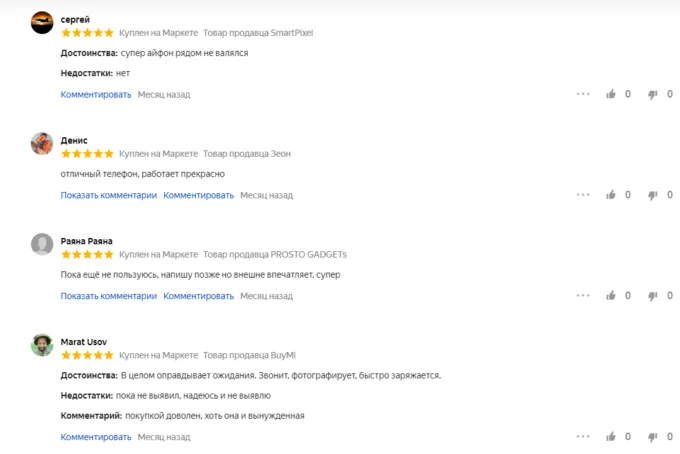Open three-dot menu on Раяна Раяна's review
680x454 pixels.
[x=583, y=296]
